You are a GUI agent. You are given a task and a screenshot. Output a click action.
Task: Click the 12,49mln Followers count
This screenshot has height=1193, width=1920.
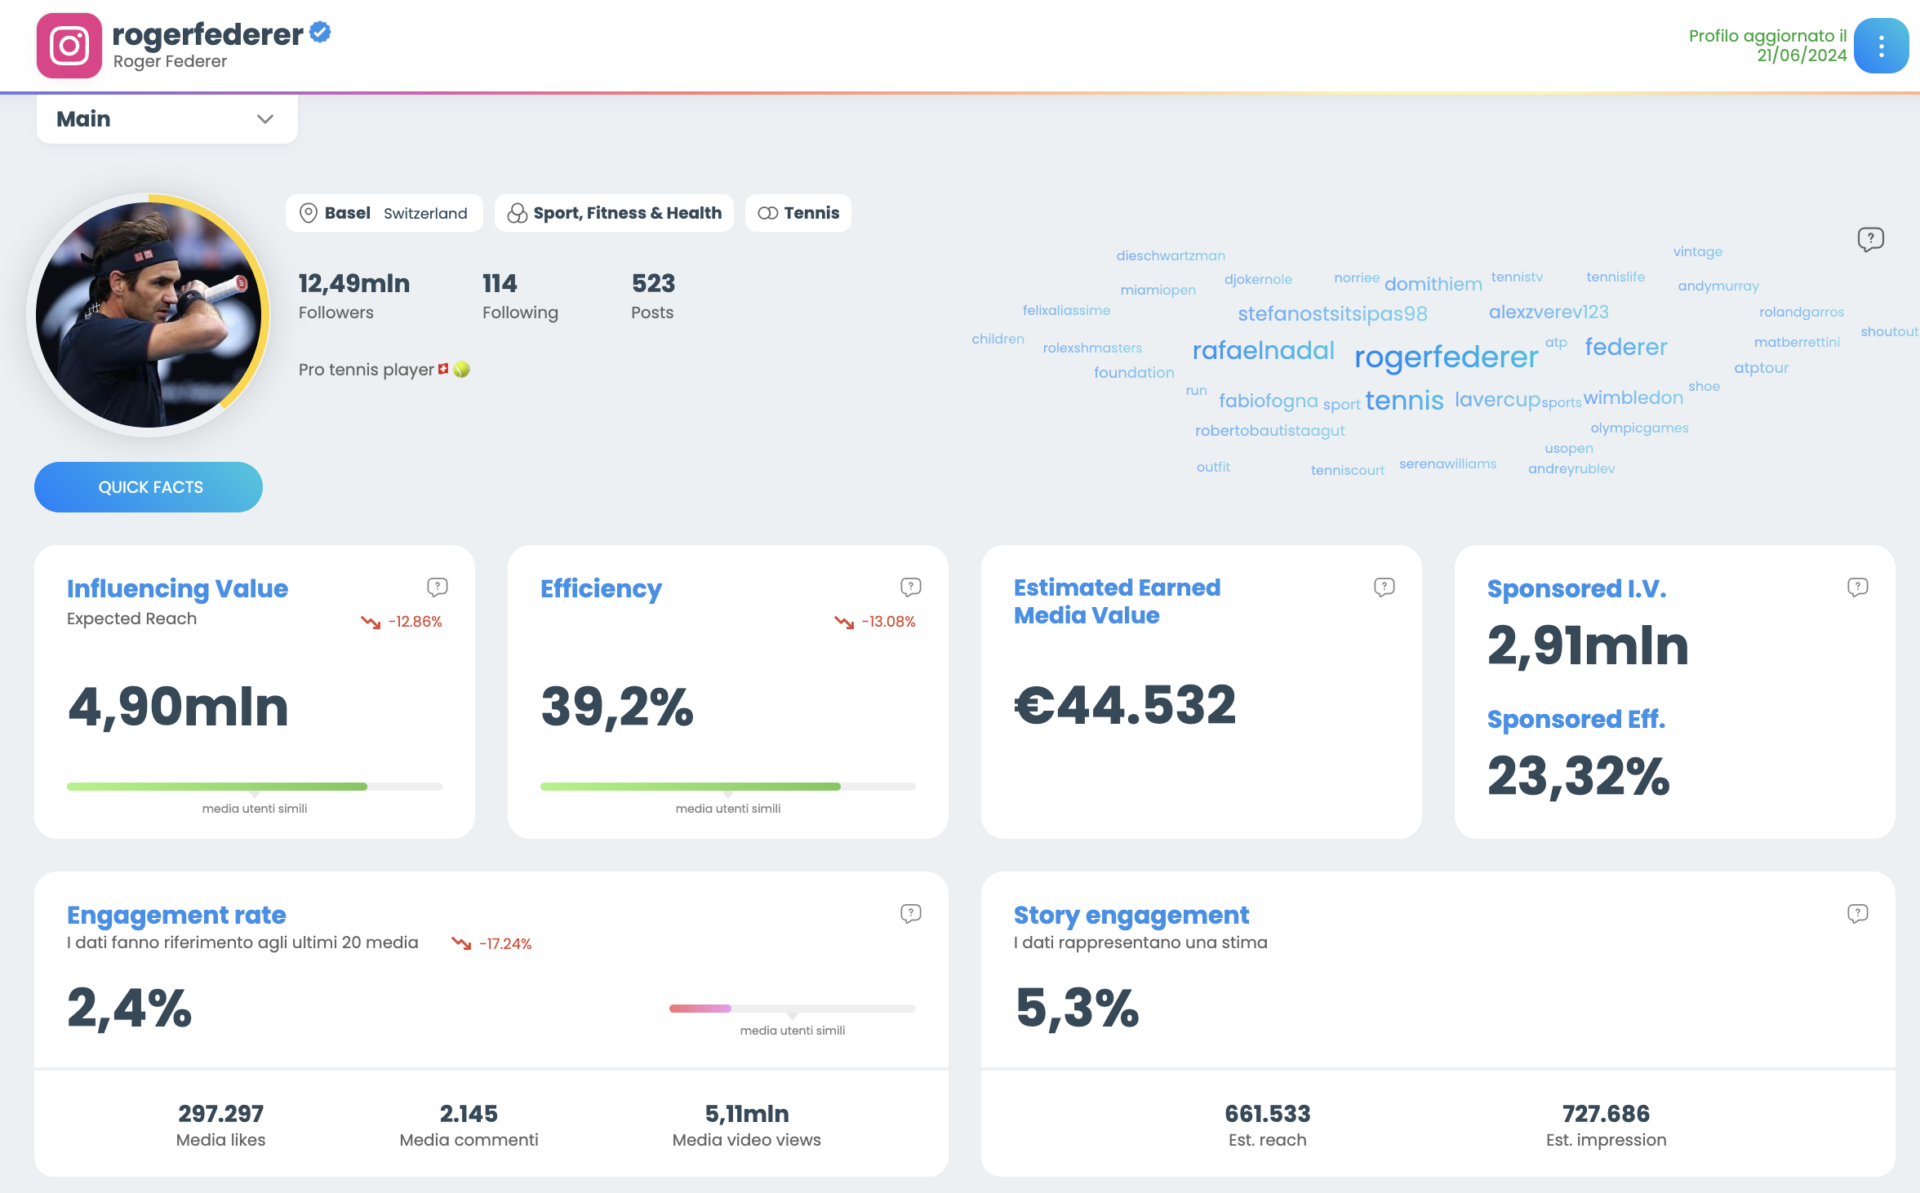[354, 296]
